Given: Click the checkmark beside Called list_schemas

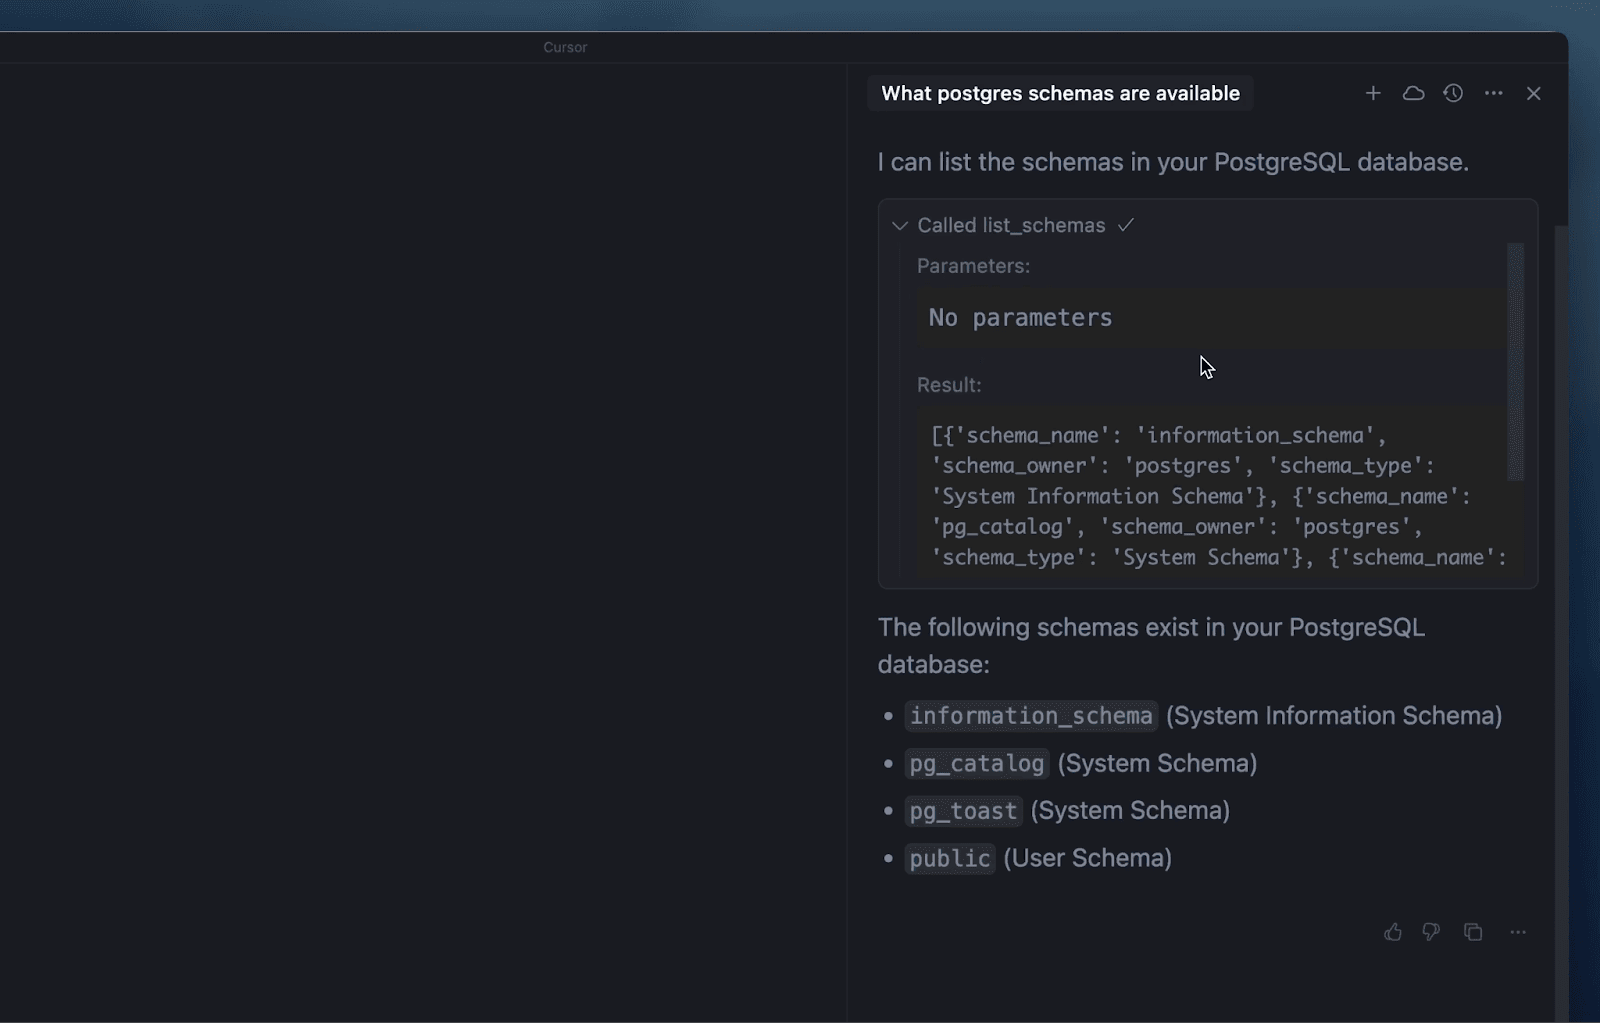Looking at the screenshot, I should point(1126,225).
